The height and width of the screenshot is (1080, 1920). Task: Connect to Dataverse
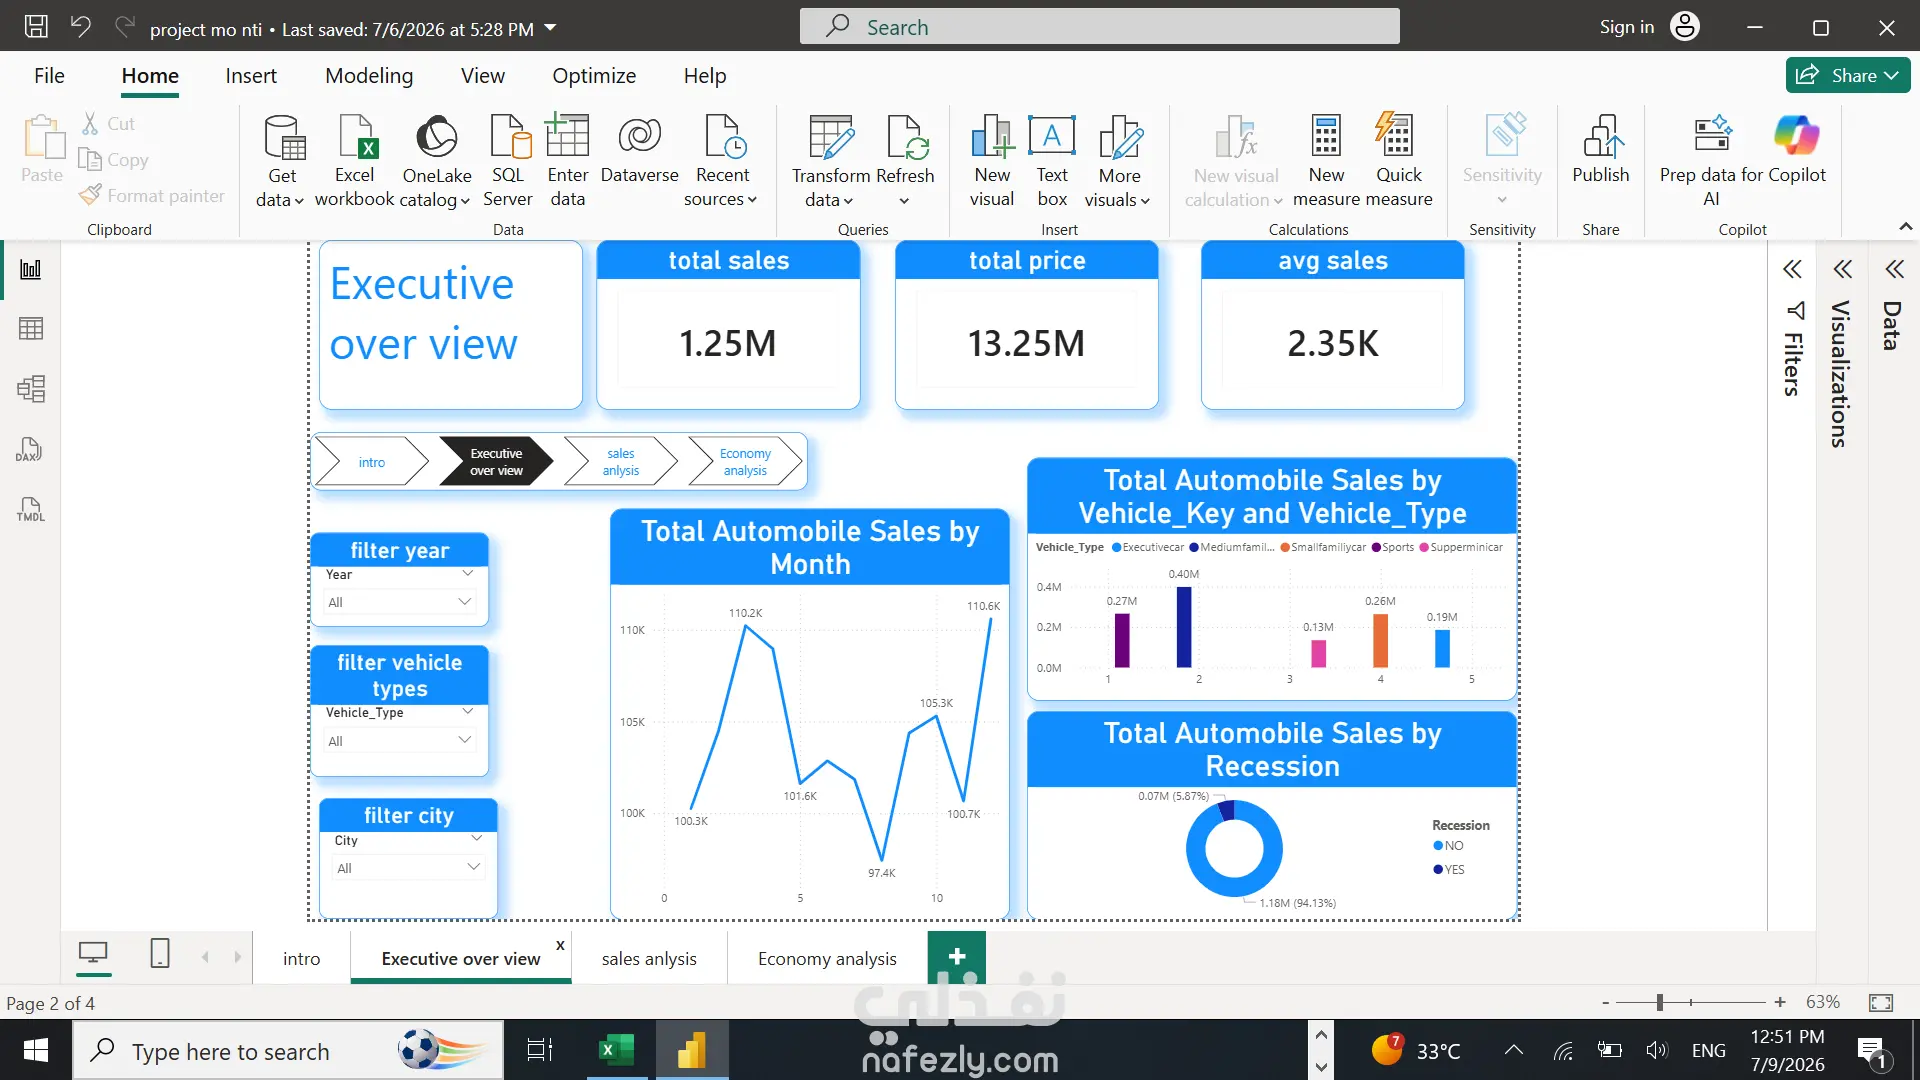coord(639,150)
